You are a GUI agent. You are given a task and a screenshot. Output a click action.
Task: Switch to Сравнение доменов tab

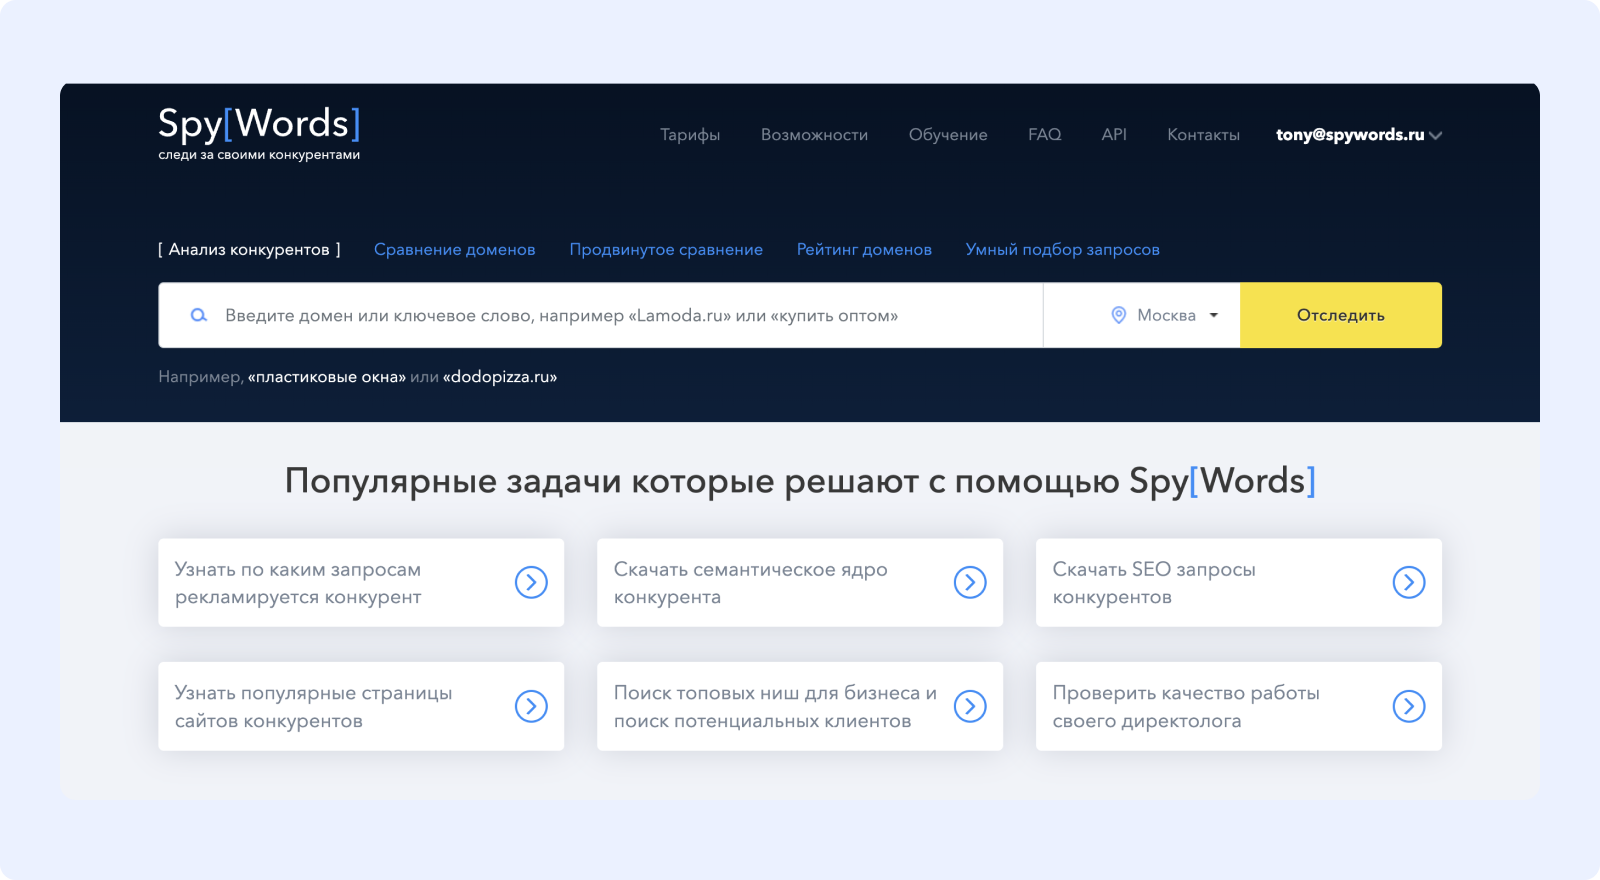pos(455,250)
